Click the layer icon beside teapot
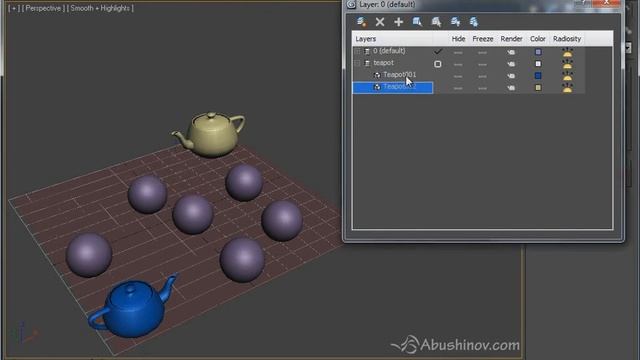The image size is (640, 360). coord(367,63)
